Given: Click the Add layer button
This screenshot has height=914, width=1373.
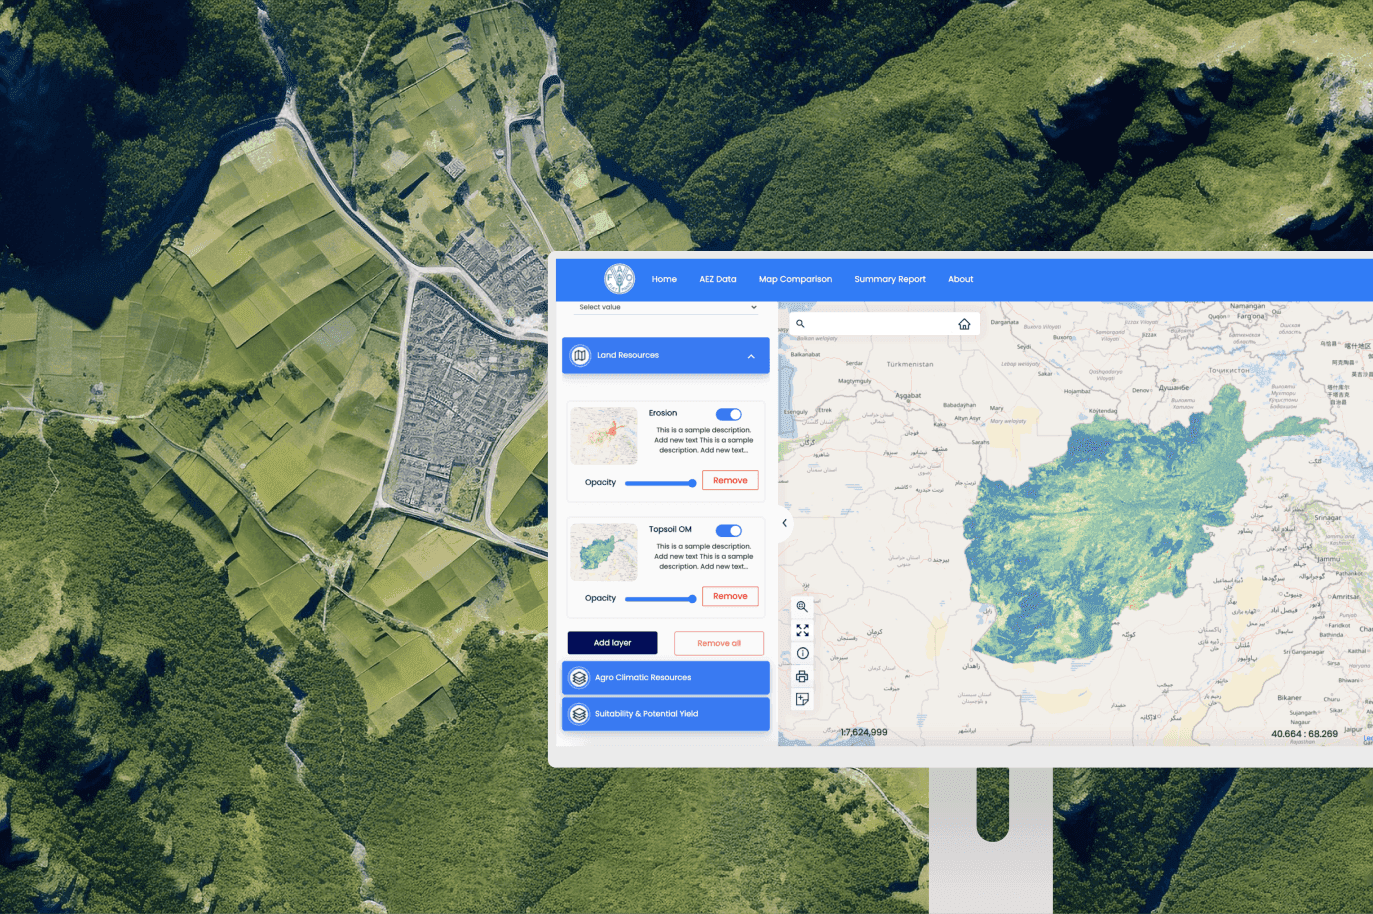Looking at the screenshot, I should 612,643.
